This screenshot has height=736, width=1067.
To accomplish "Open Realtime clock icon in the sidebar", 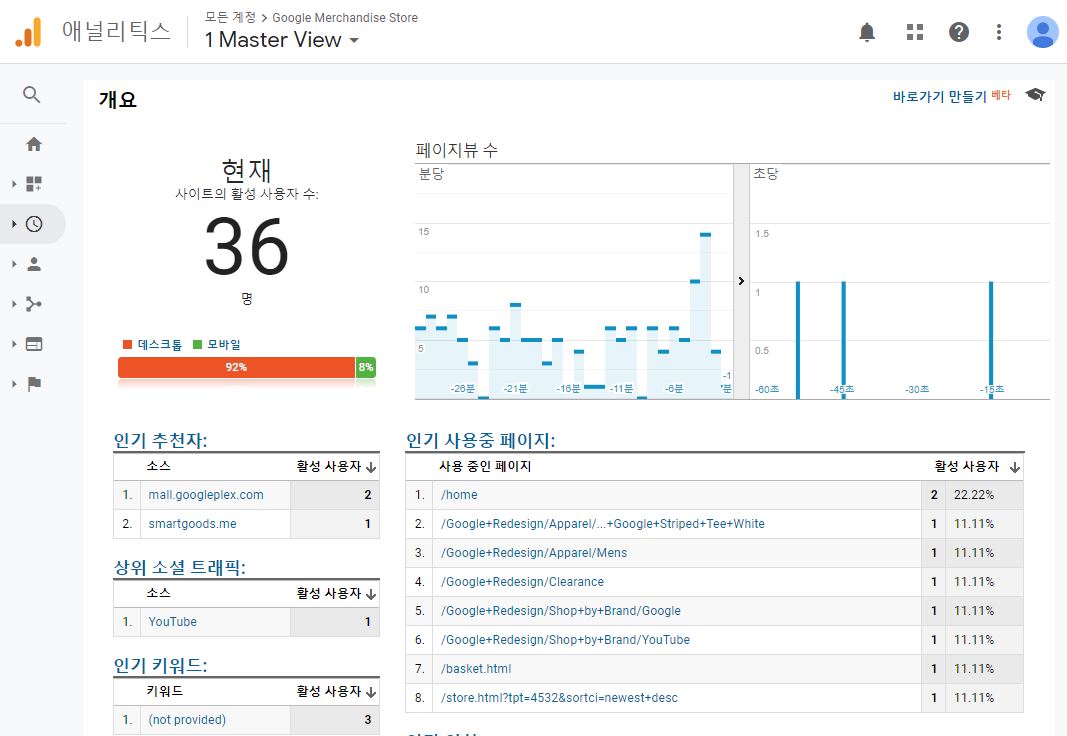I will tap(34, 224).
